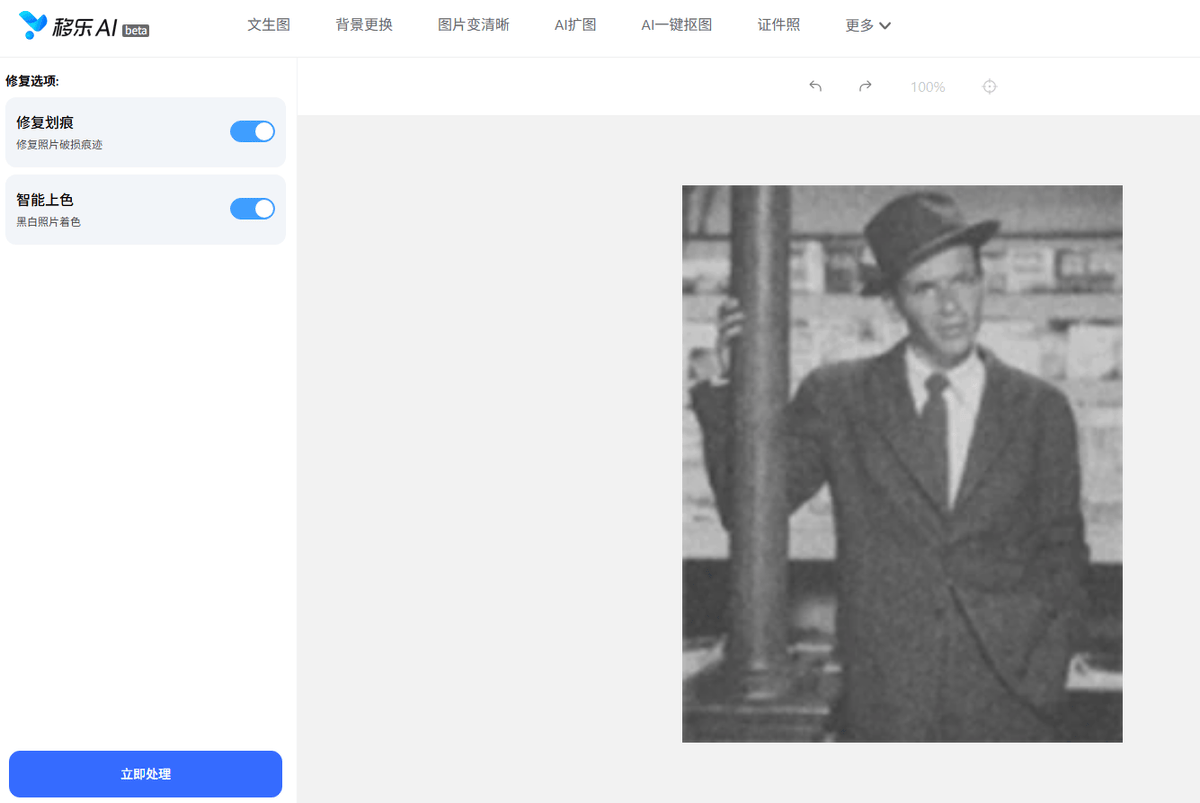Viewport: 1200px width, 803px height.
Task: Click the recenter crosshair icon
Action: [989, 87]
